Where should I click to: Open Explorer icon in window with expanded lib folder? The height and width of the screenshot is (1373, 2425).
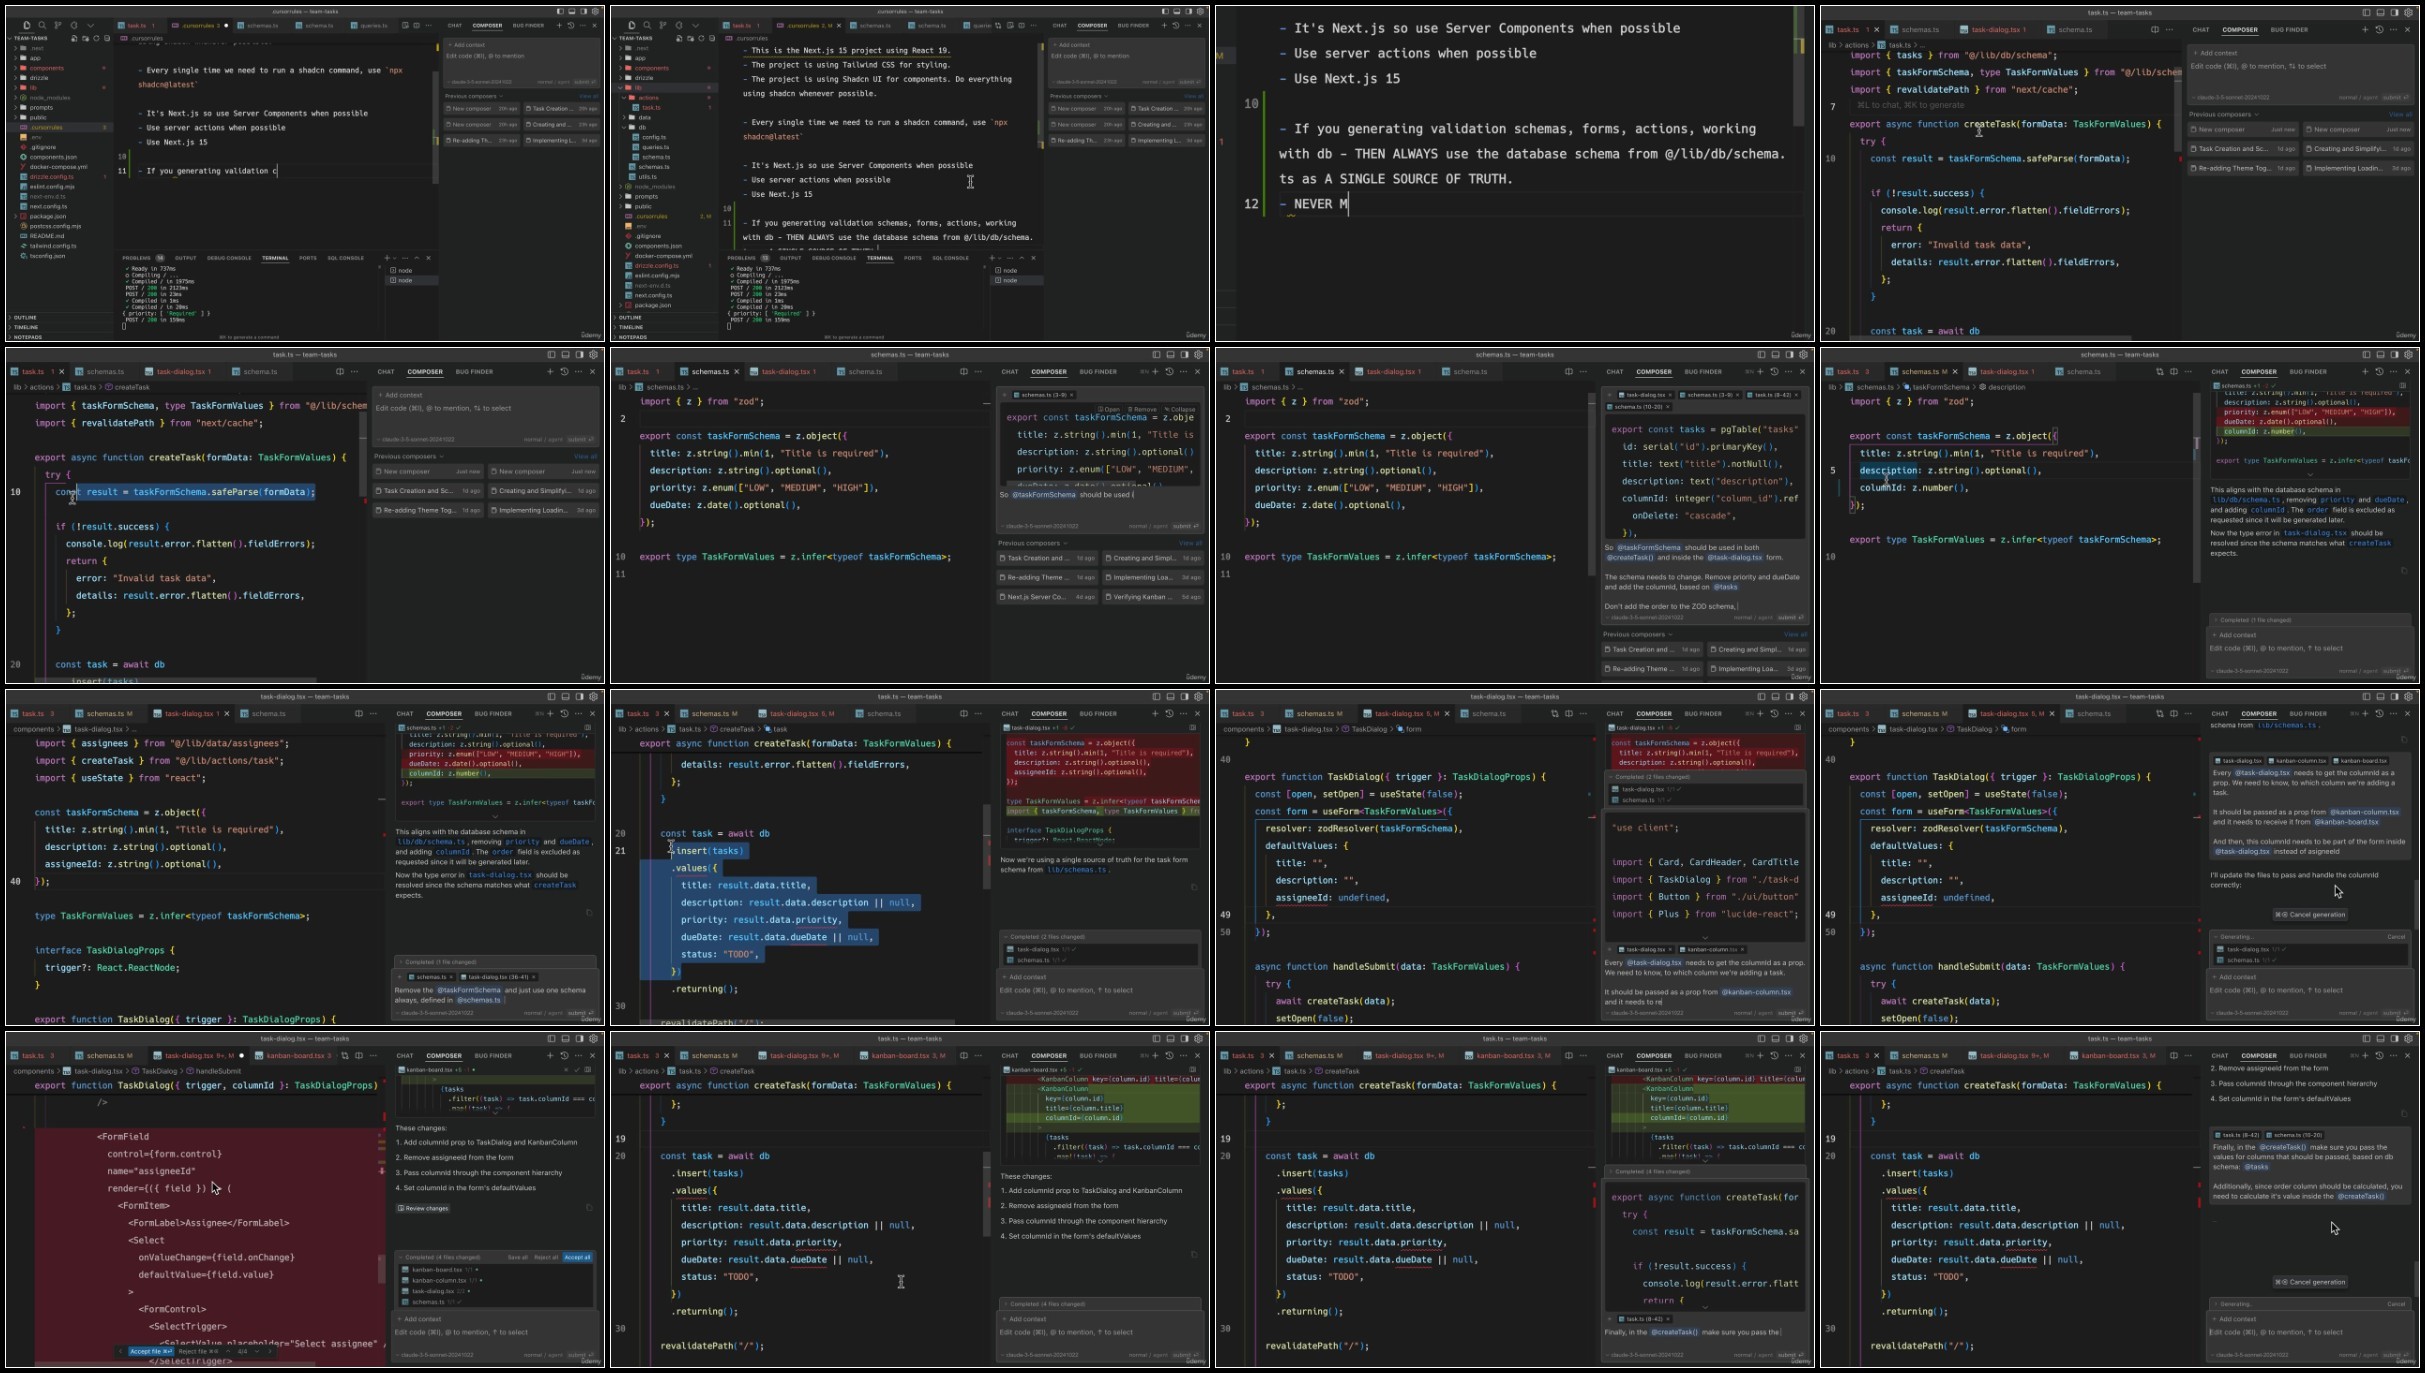coord(632,25)
